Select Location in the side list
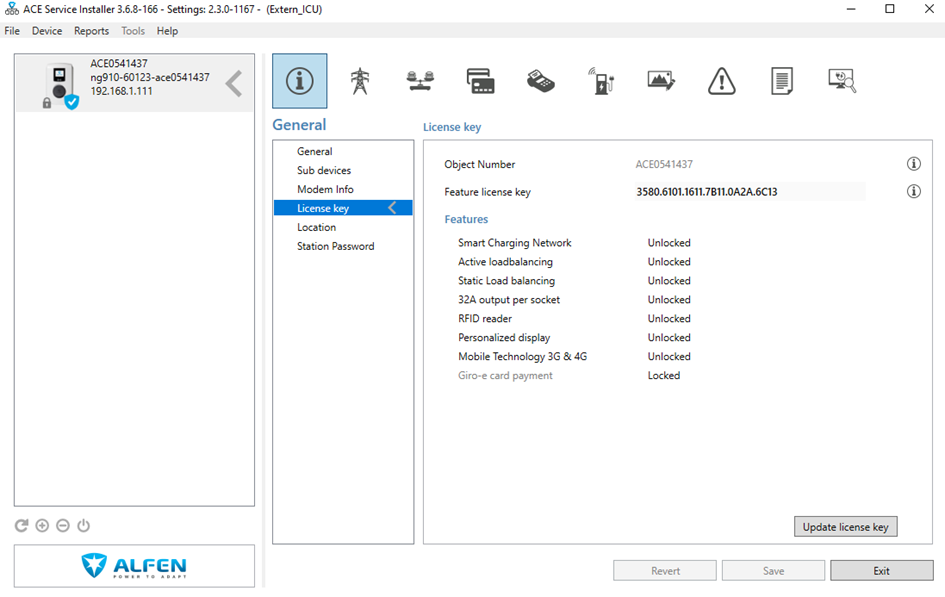 [x=316, y=227]
